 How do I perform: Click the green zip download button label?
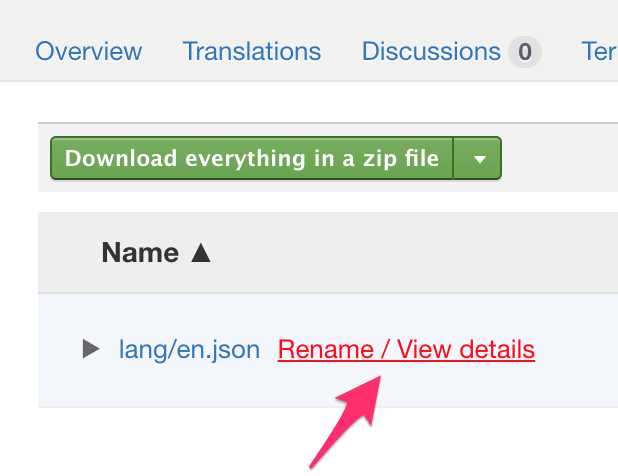point(252,158)
